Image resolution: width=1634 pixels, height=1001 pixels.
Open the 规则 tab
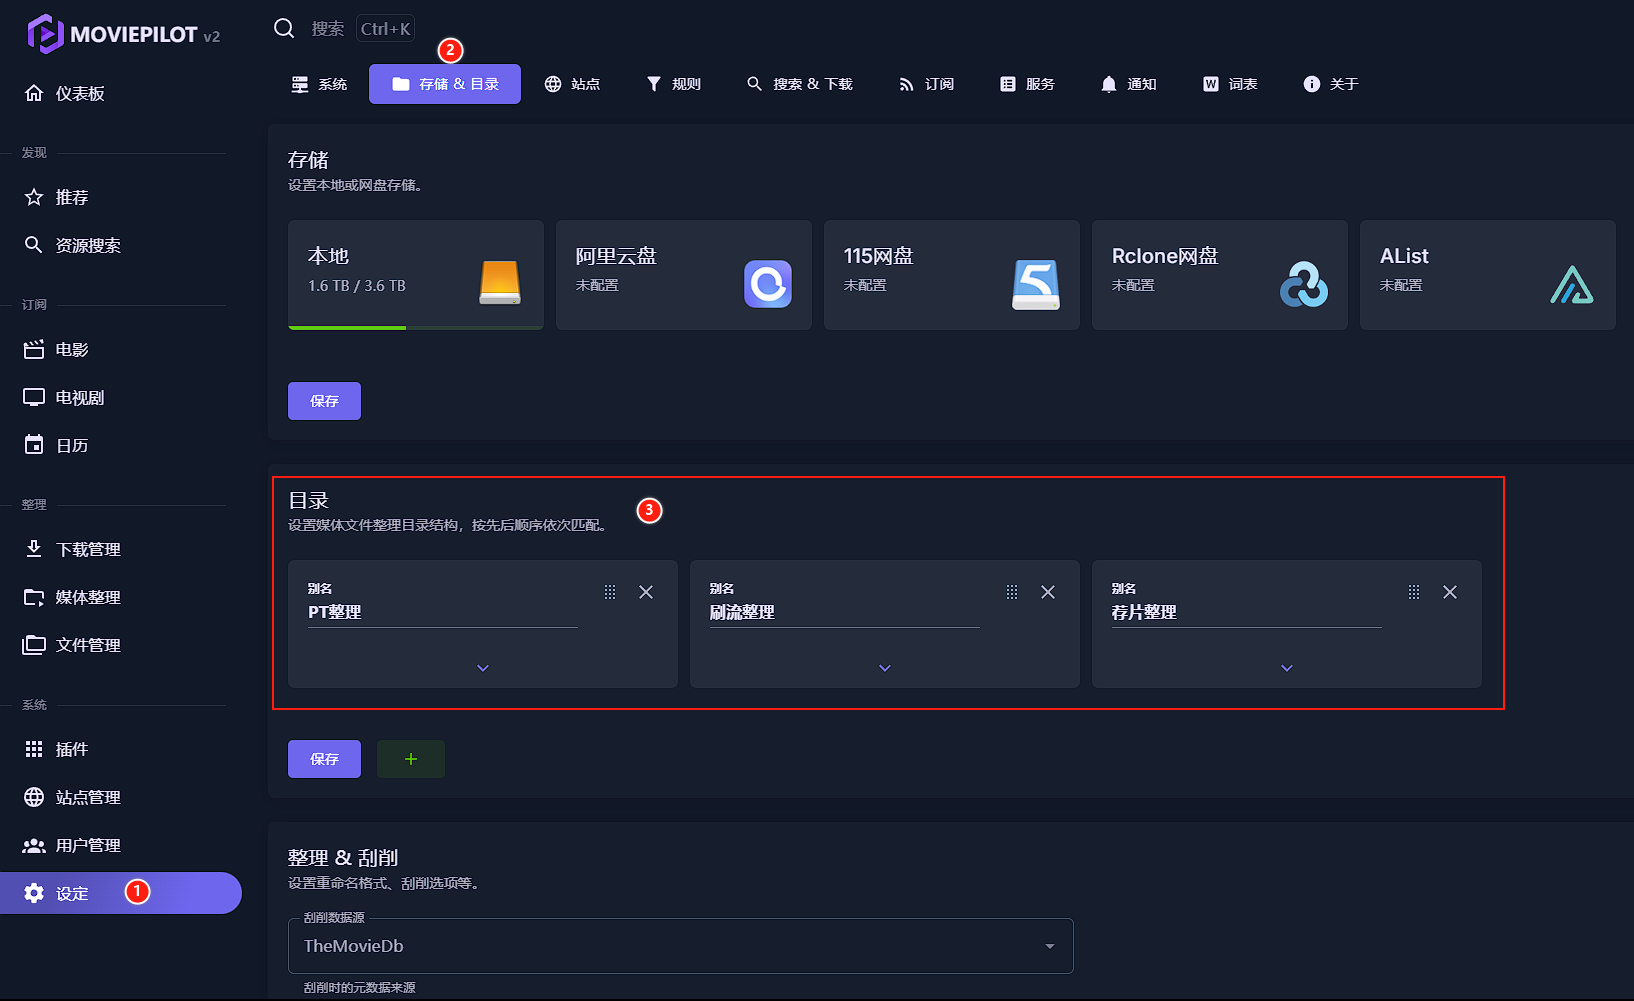[x=673, y=84]
